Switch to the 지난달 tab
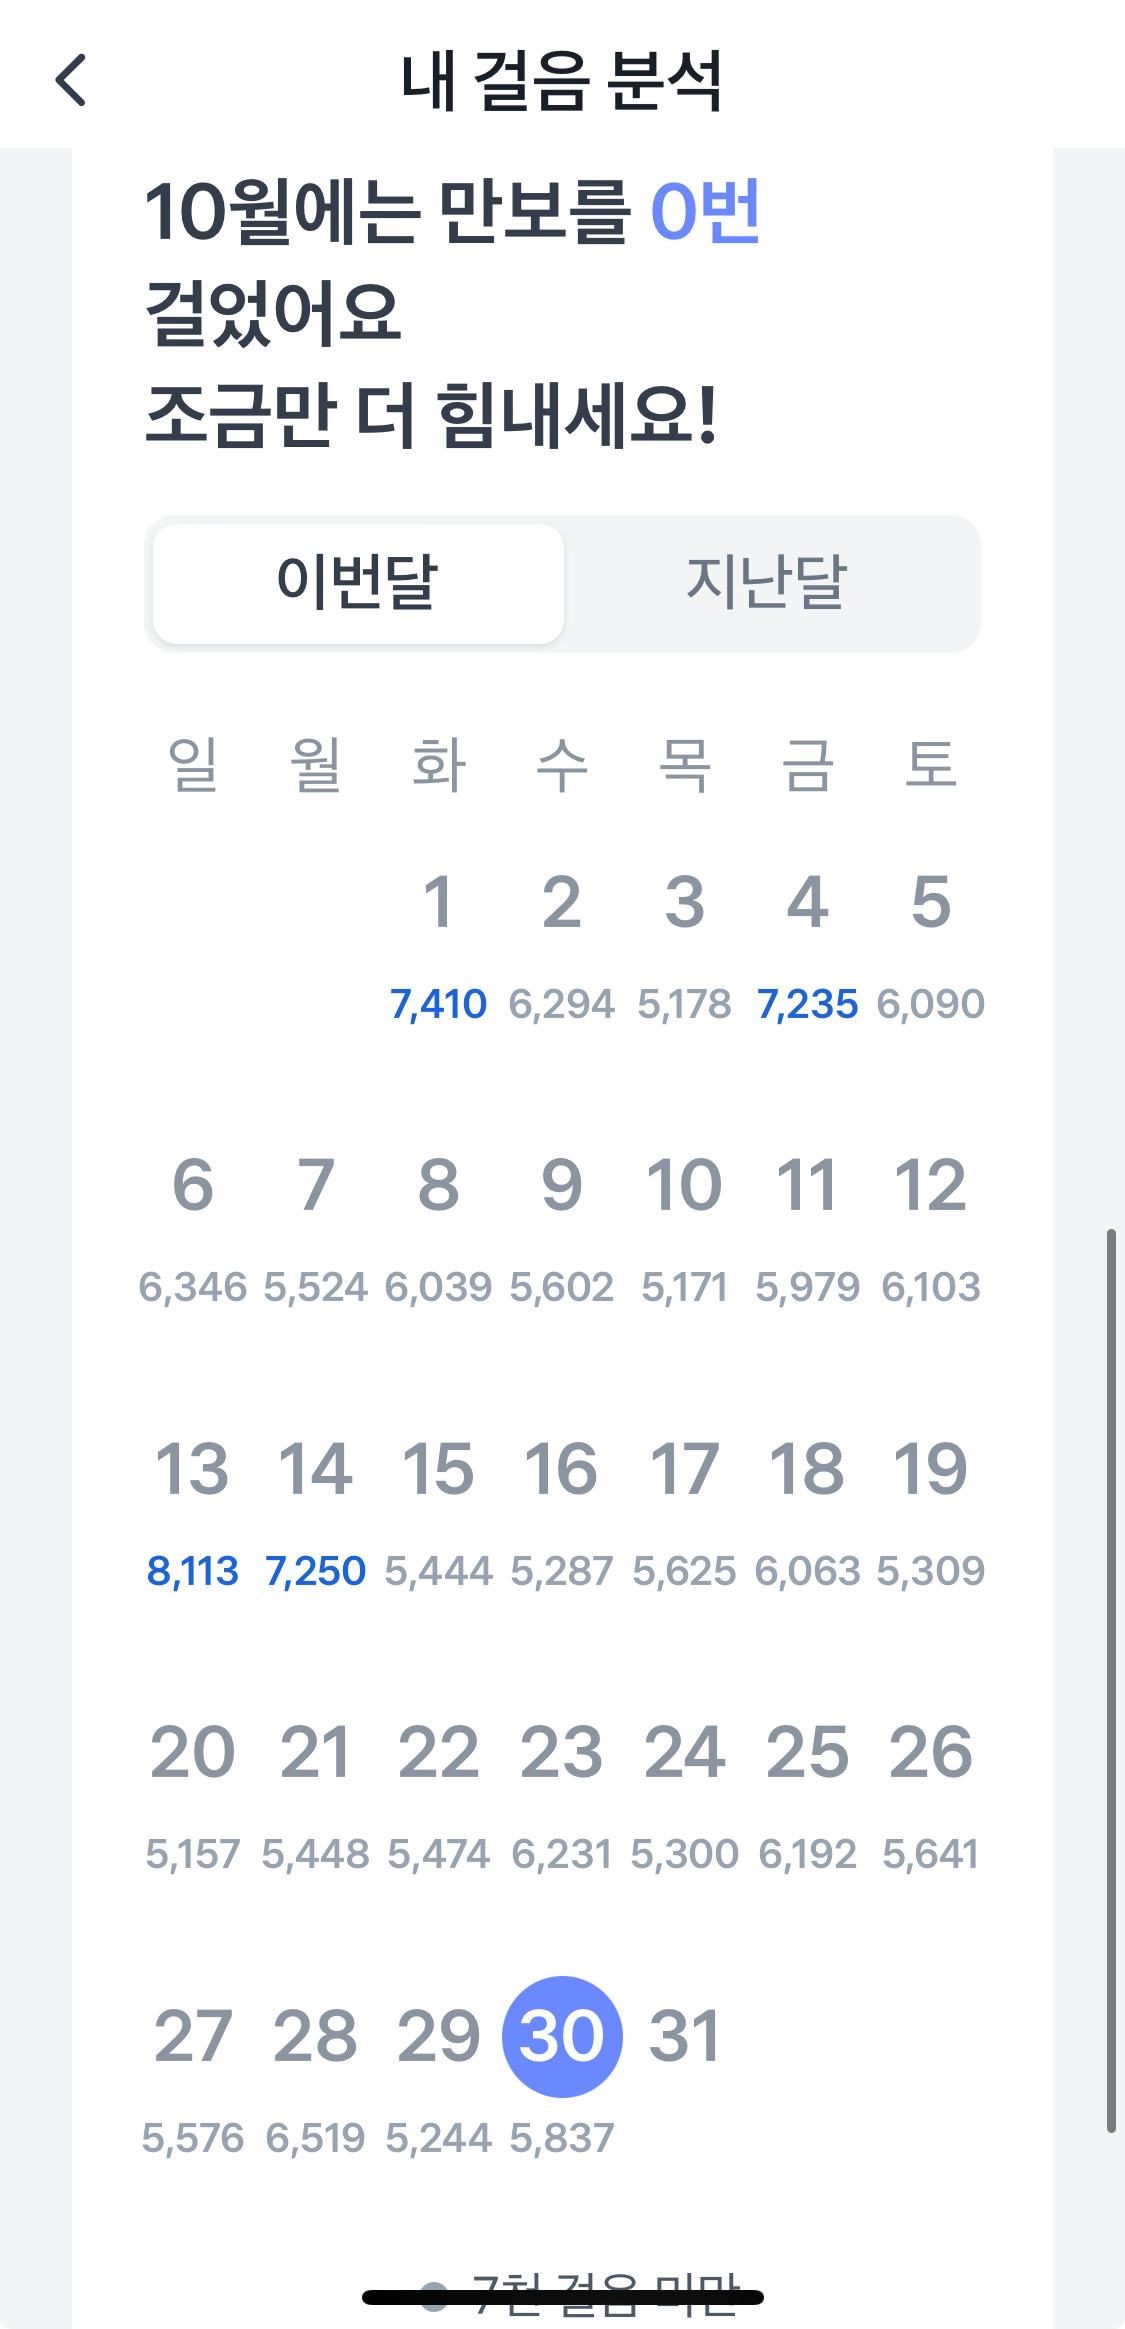This screenshot has width=1125, height=2329. point(767,583)
